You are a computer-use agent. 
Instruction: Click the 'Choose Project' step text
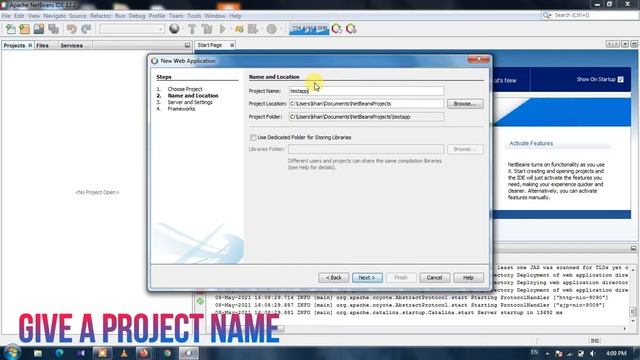coord(185,89)
